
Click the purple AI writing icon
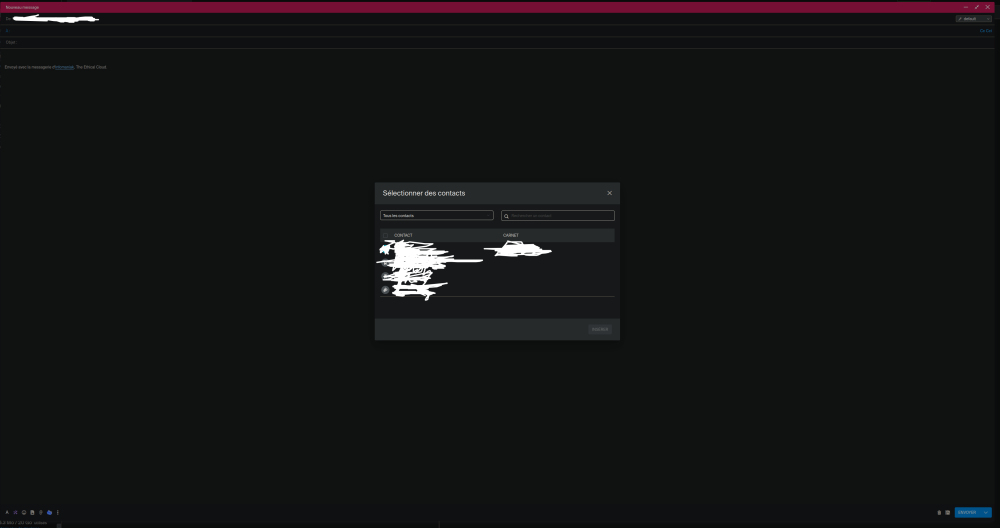tap(15, 512)
